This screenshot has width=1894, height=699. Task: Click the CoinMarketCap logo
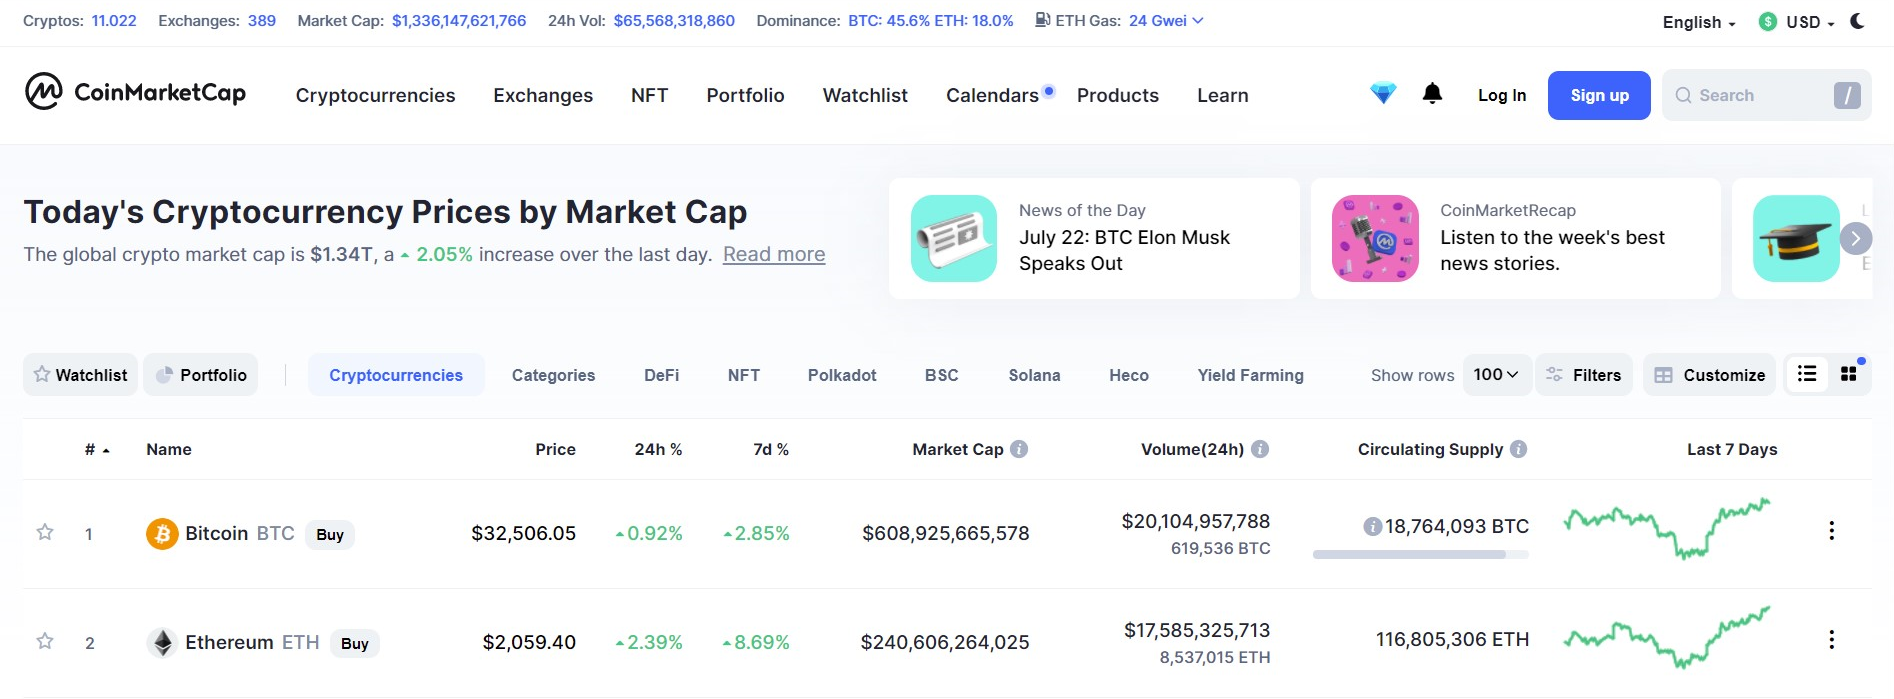tap(135, 92)
